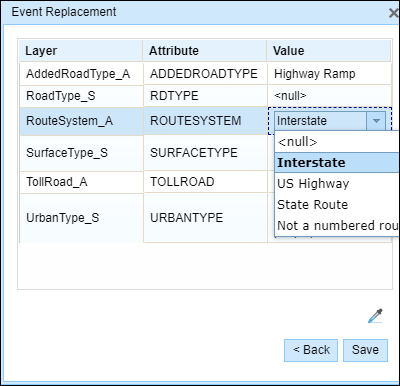Viewport: 400px width, 386px height.
Task: Select the RoadType_S layer cell
Action: pos(81,96)
